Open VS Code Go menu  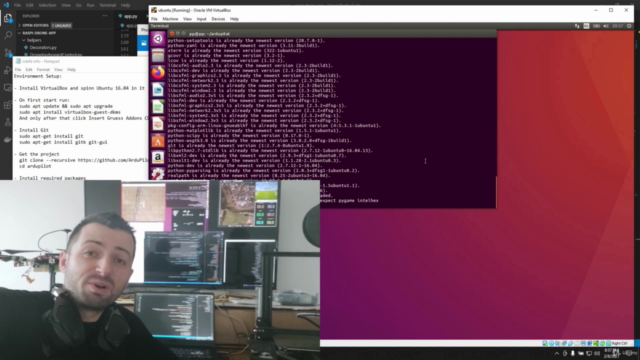click(x=78, y=5)
